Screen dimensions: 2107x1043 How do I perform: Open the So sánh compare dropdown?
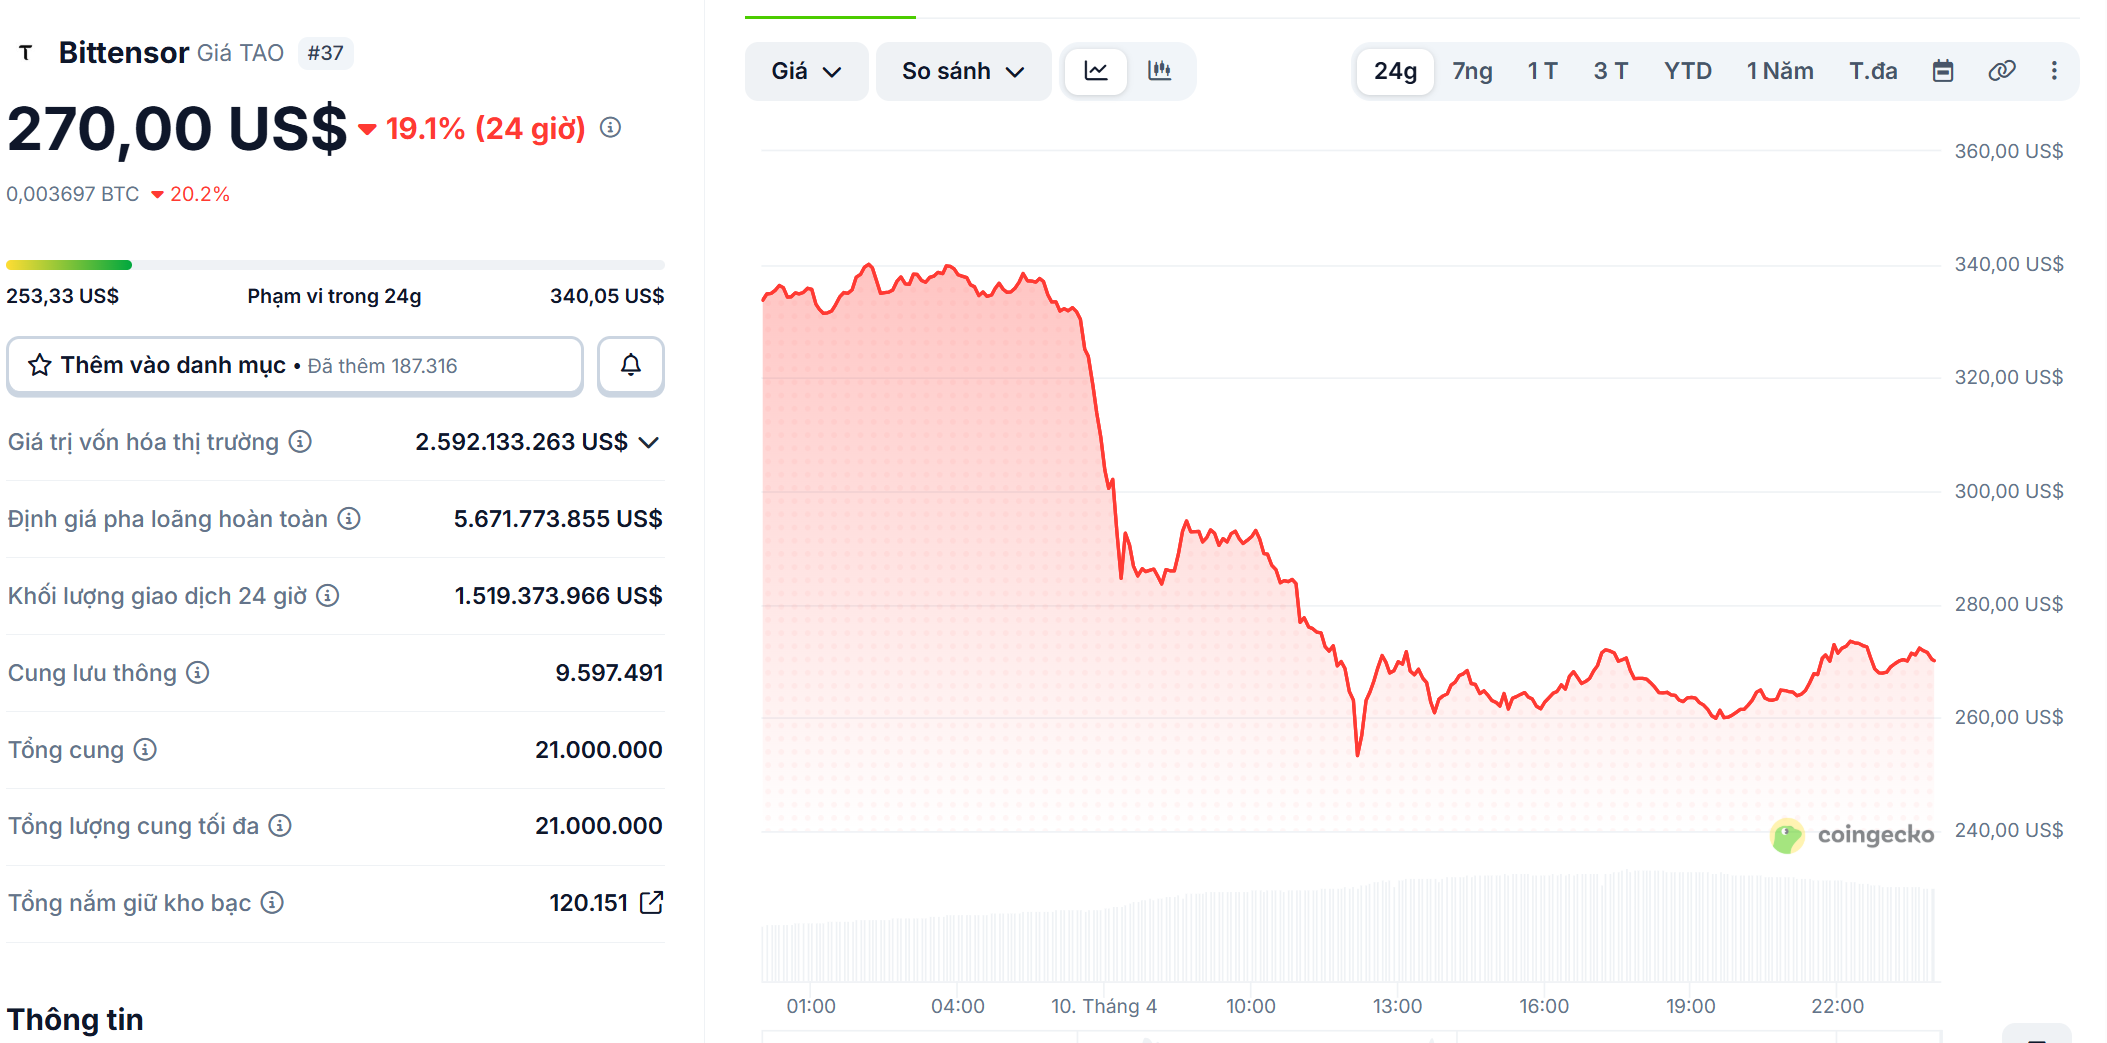click(963, 71)
